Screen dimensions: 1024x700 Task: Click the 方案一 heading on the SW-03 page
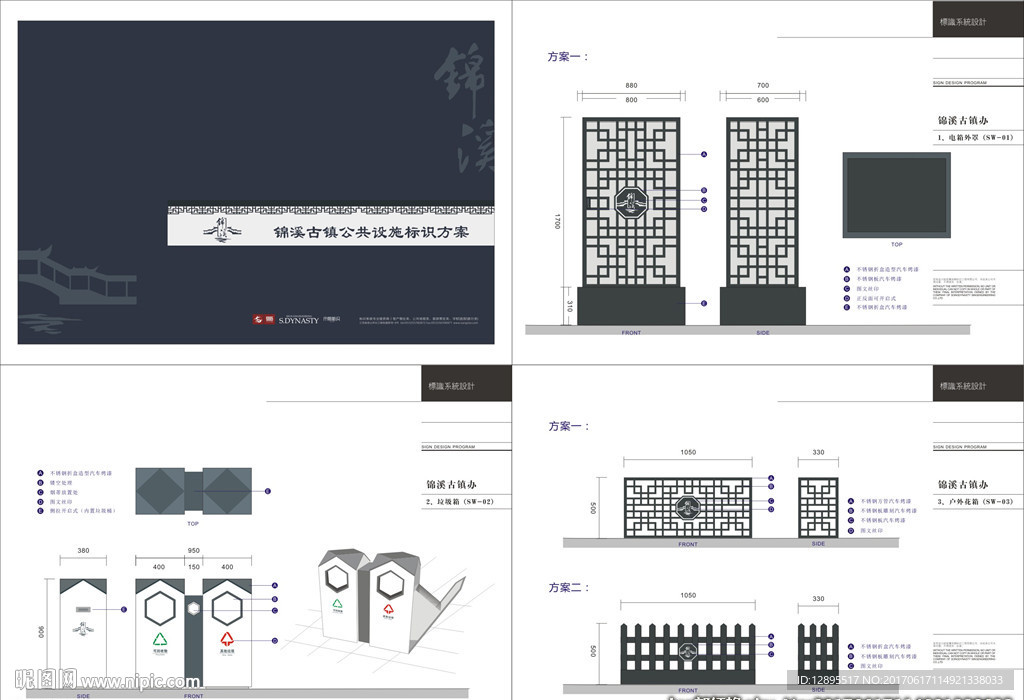(x=569, y=426)
